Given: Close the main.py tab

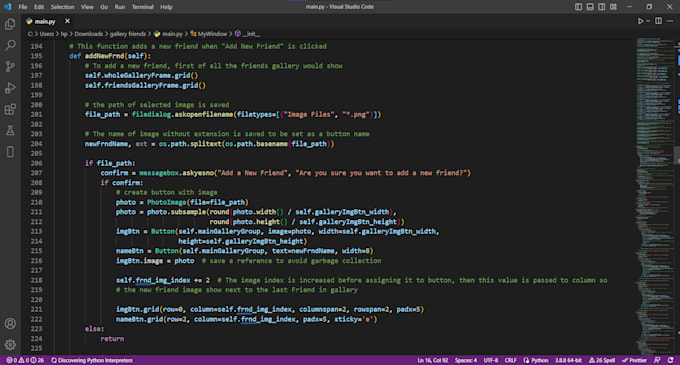Looking at the screenshot, I should tap(67, 21).
